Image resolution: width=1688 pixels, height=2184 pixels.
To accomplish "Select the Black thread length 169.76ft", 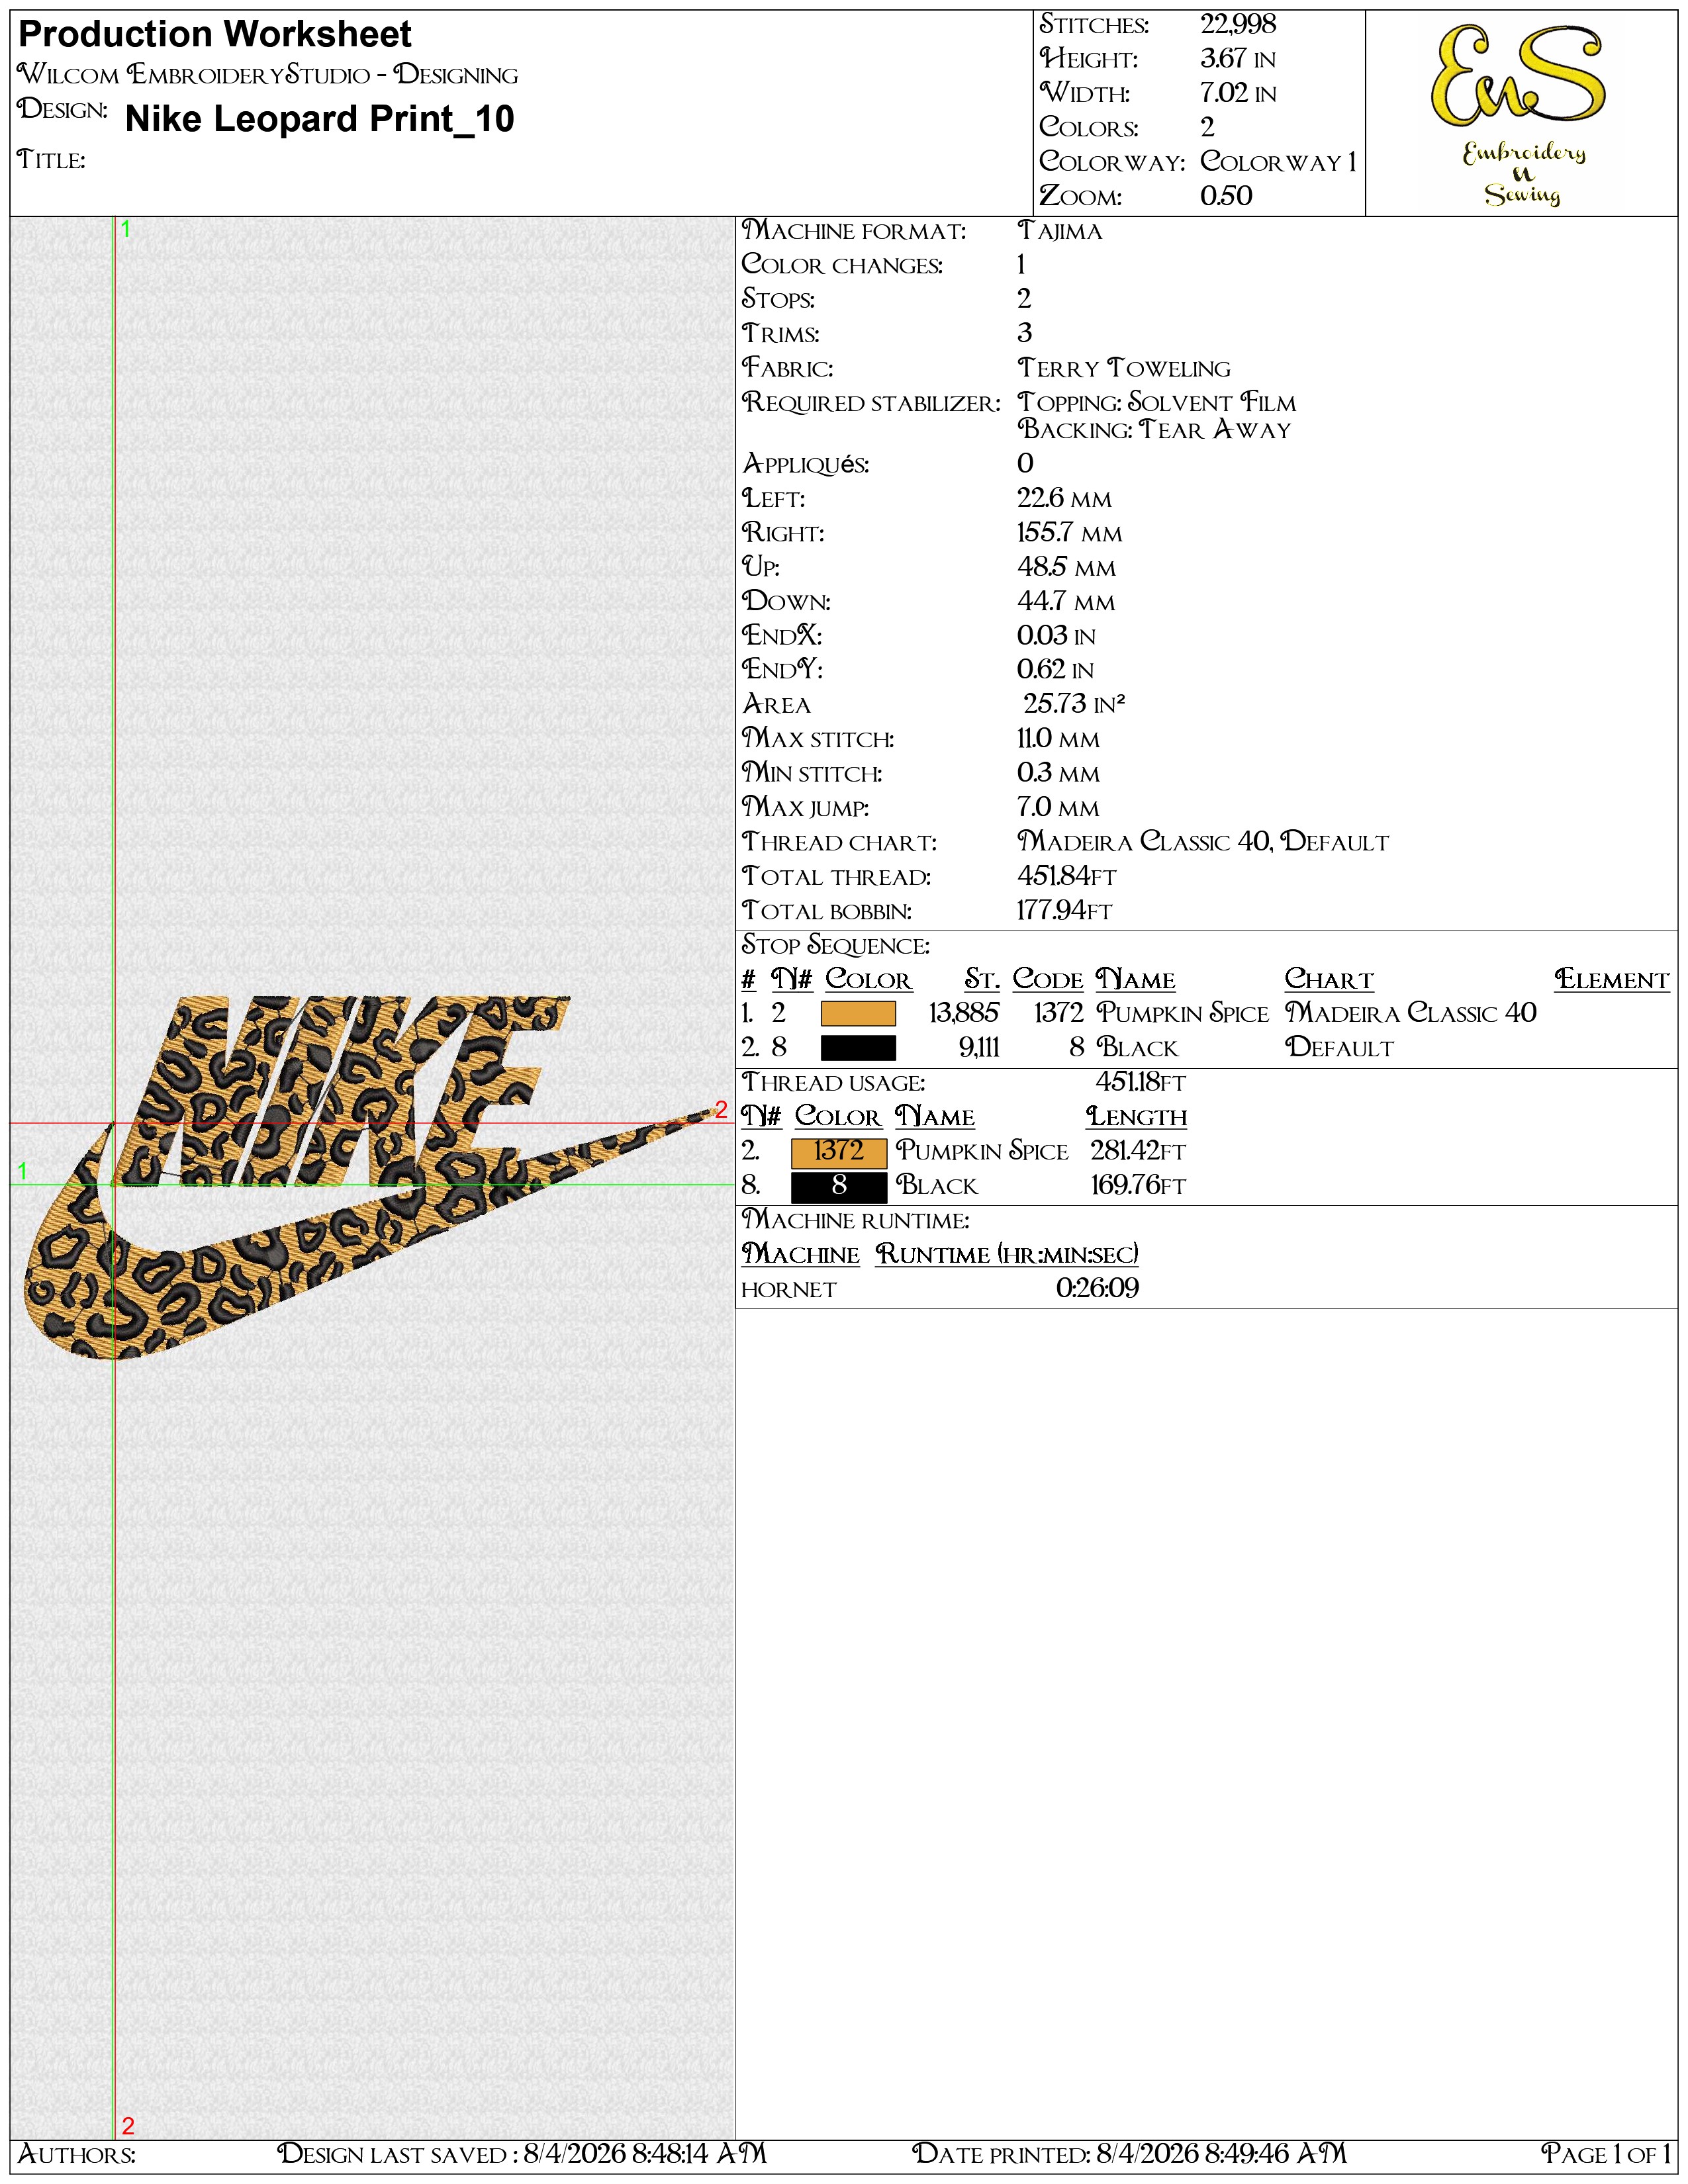I will click(1138, 1186).
